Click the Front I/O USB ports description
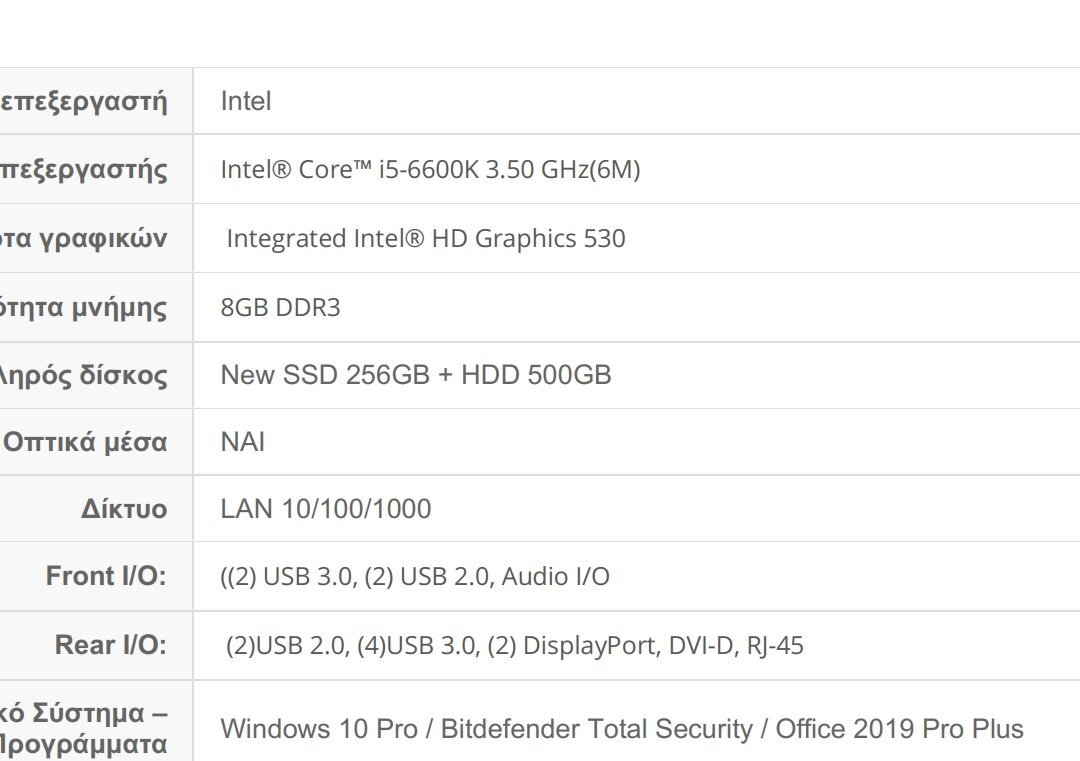The height and width of the screenshot is (761, 1080). click(x=415, y=576)
